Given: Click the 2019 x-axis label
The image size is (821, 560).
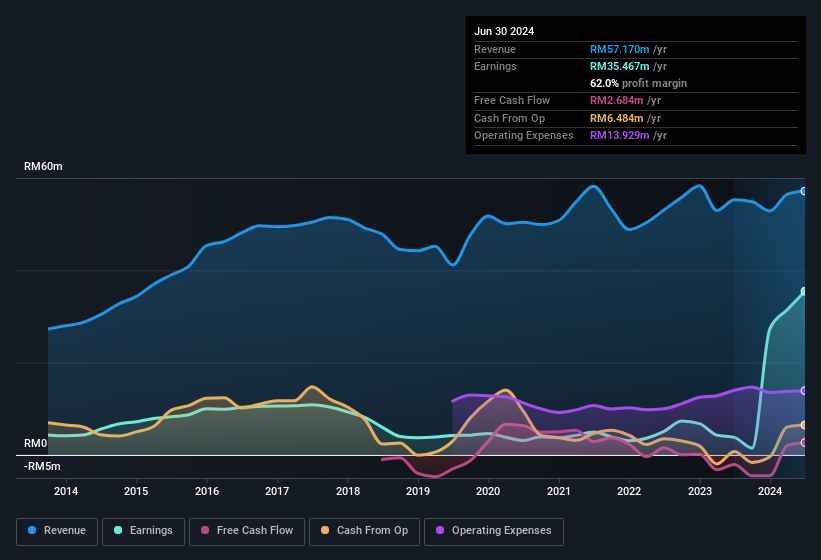Looking at the screenshot, I should [418, 491].
